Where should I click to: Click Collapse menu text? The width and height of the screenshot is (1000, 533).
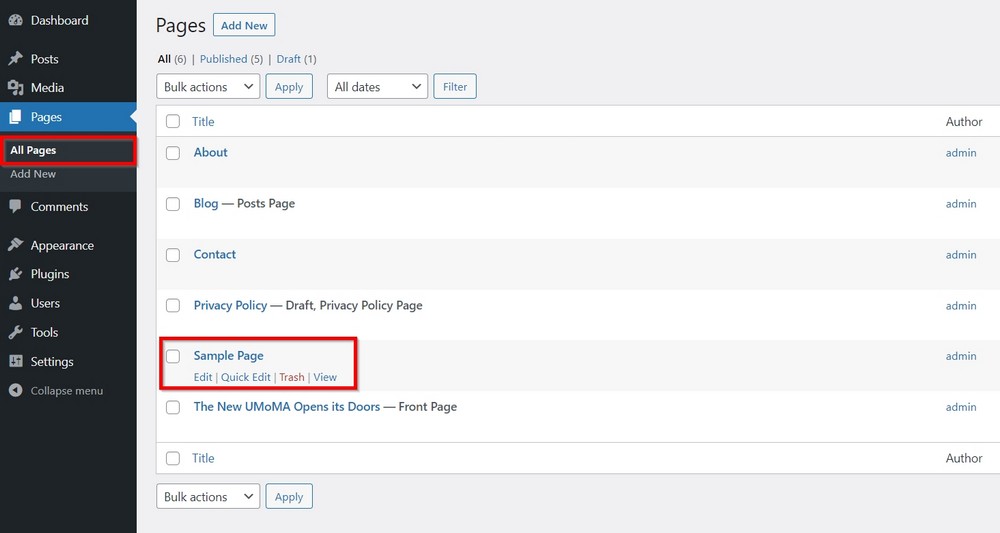pyautogui.click(x=67, y=391)
